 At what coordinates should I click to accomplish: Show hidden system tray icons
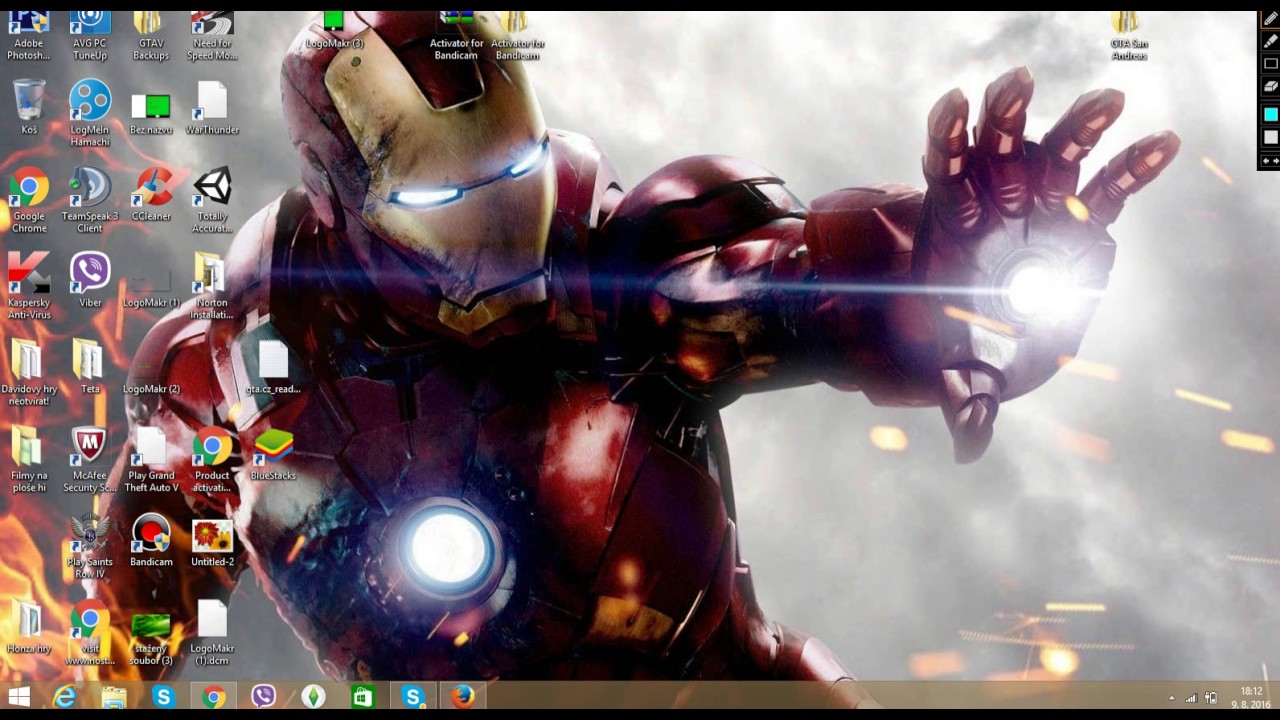click(1171, 698)
